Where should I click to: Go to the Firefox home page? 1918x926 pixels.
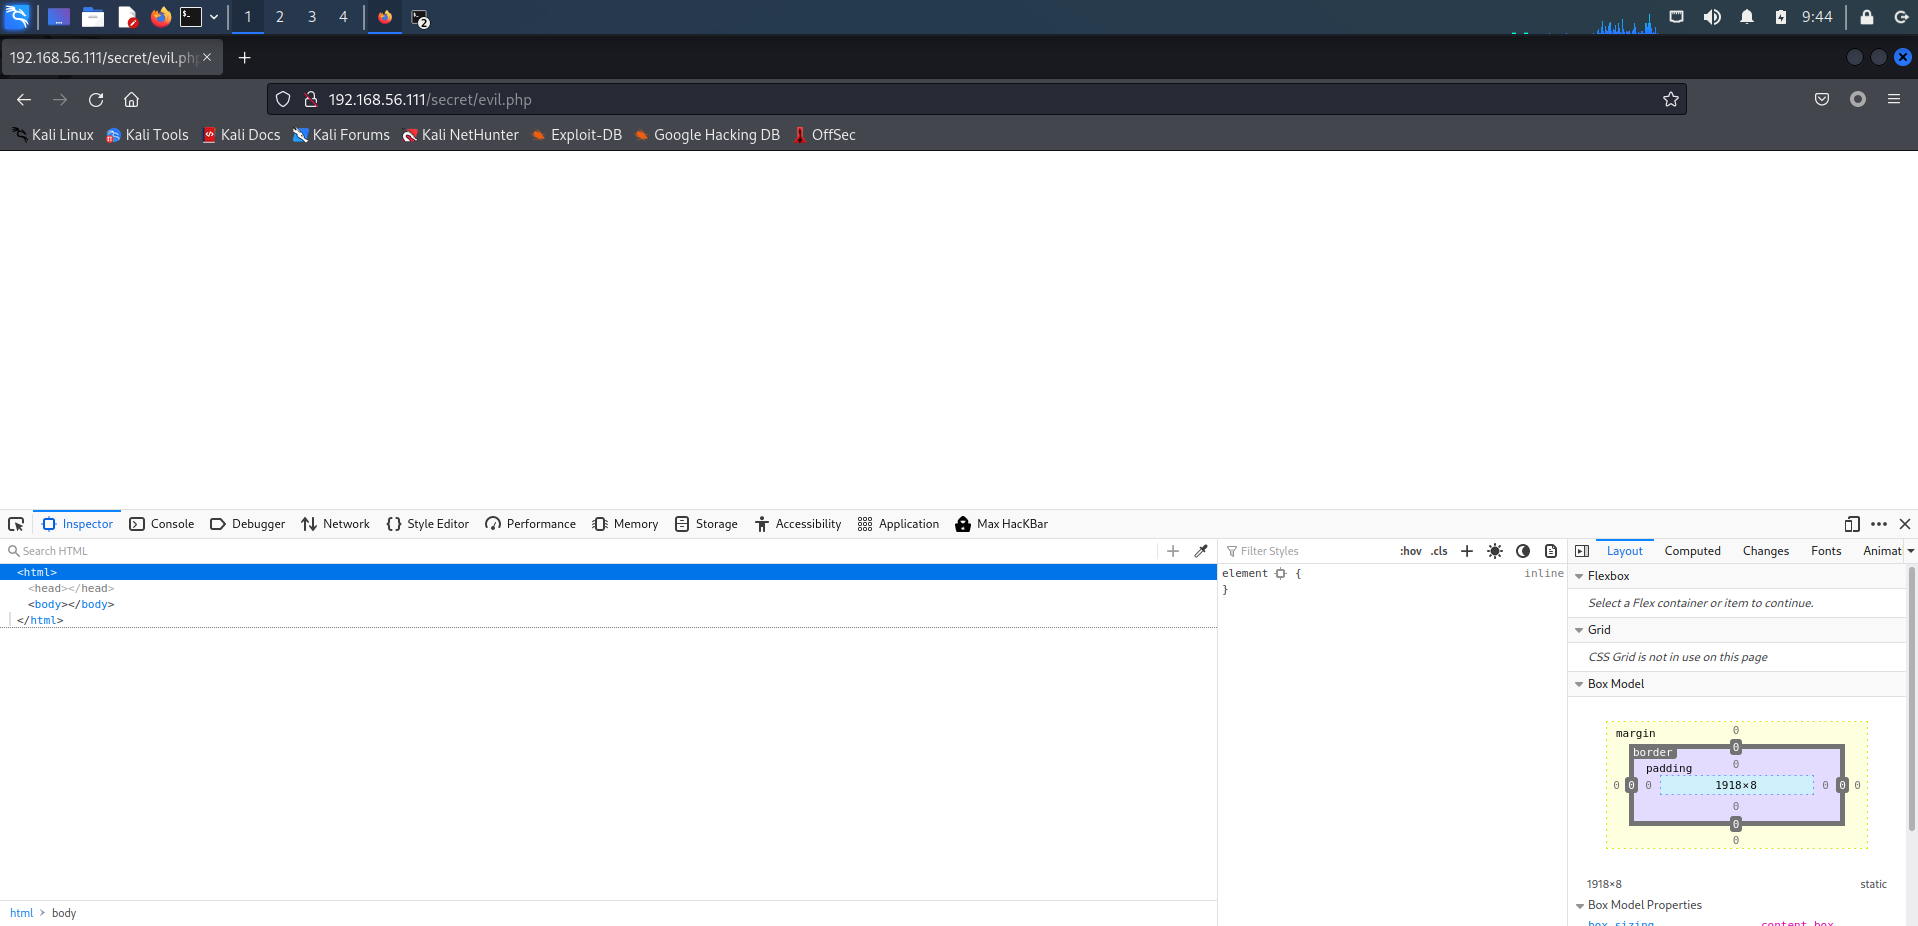[131, 99]
